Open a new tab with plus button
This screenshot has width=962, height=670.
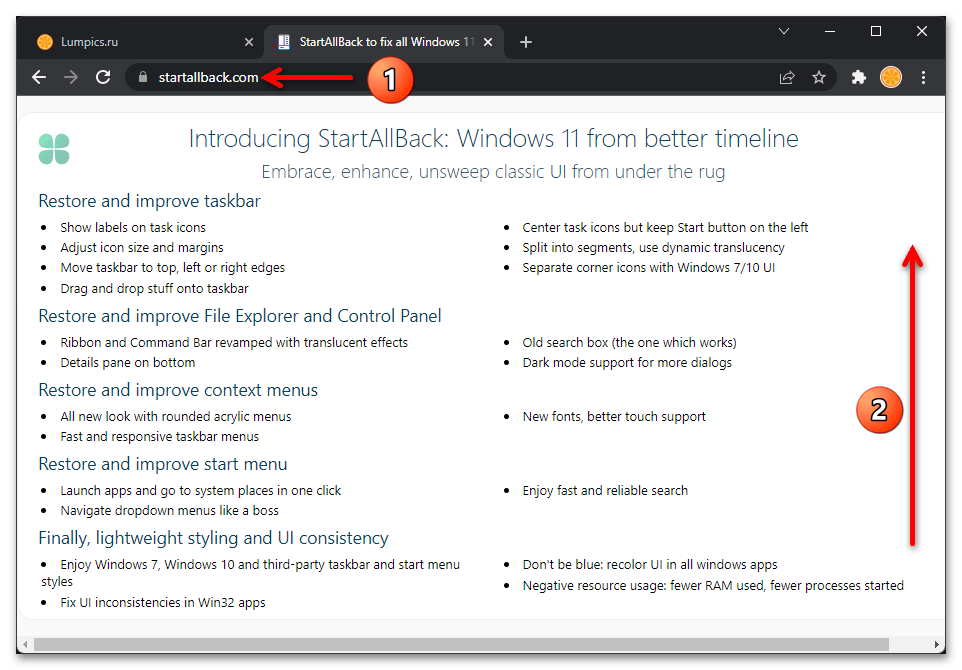[526, 42]
